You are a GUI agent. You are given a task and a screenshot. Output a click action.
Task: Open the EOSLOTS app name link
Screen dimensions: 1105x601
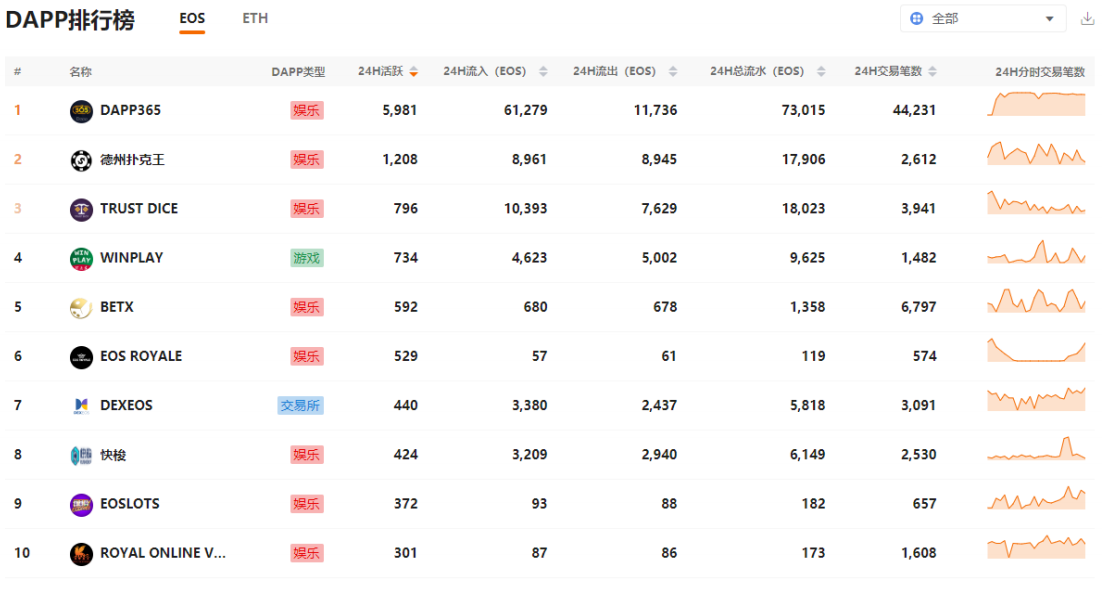click(x=130, y=504)
